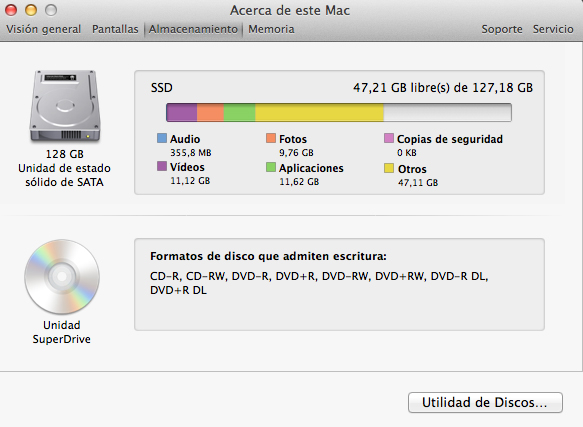The height and width of the screenshot is (427, 583).
Task: Click the yellow Otros segment in storage bar
Action: pos(319,112)
